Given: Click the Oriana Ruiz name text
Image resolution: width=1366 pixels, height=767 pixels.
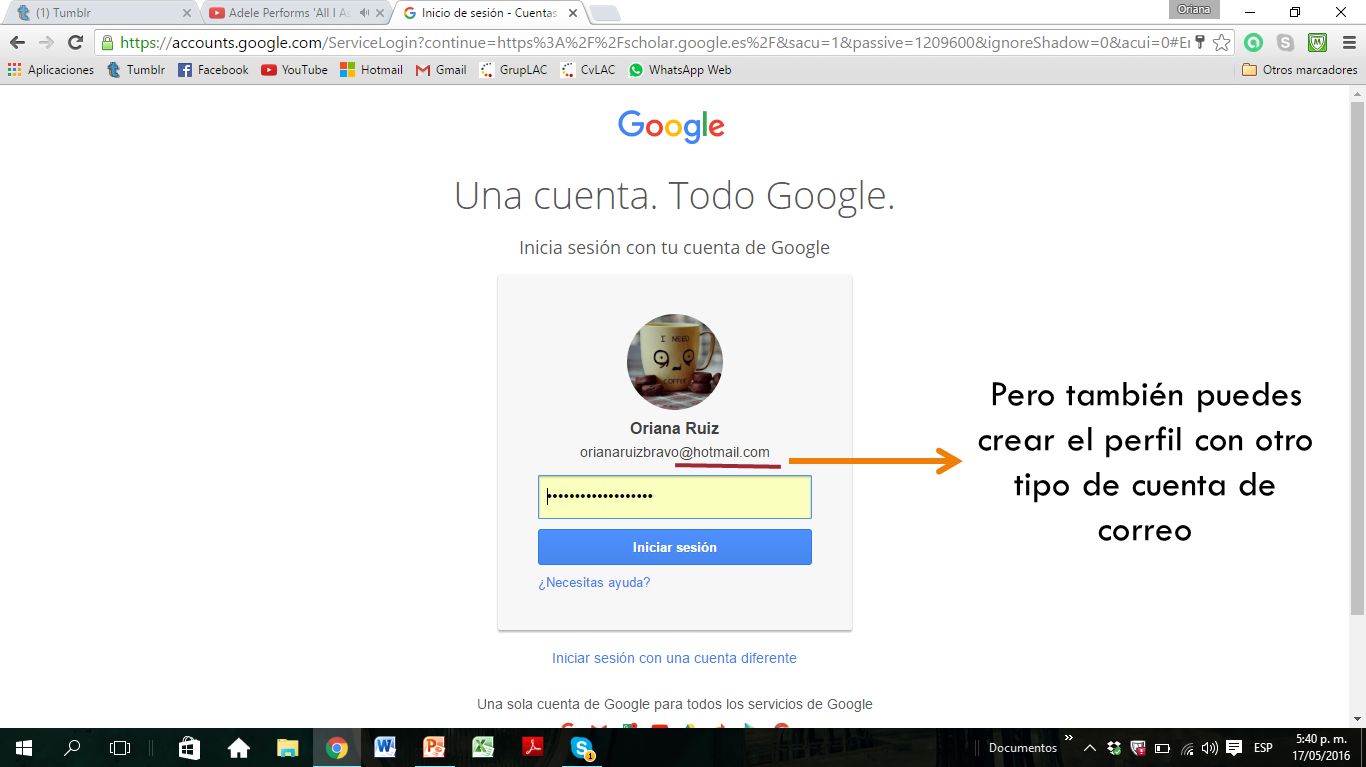Looking at the screenshot, I should (675, 428).
